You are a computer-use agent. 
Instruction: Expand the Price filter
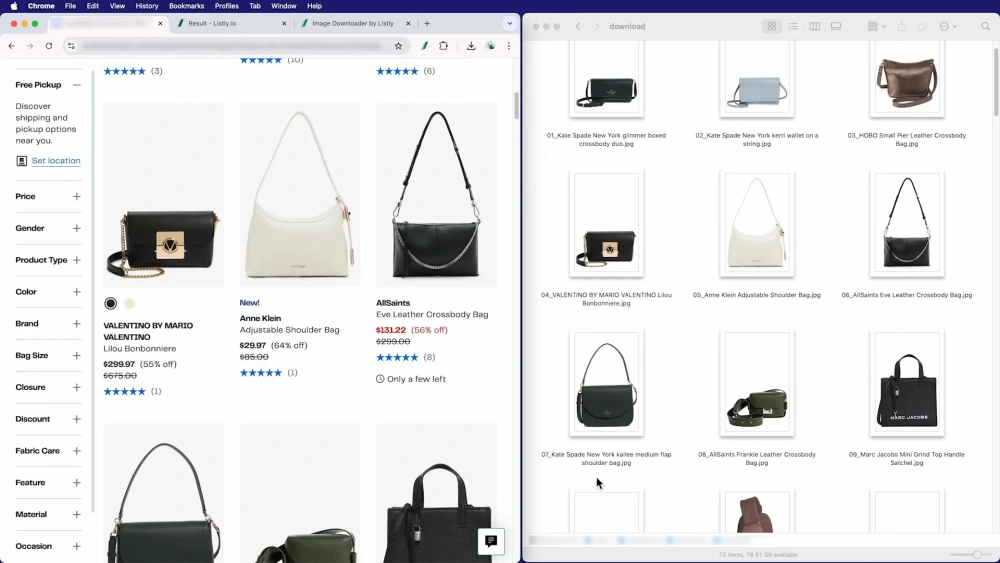[77, 196]
